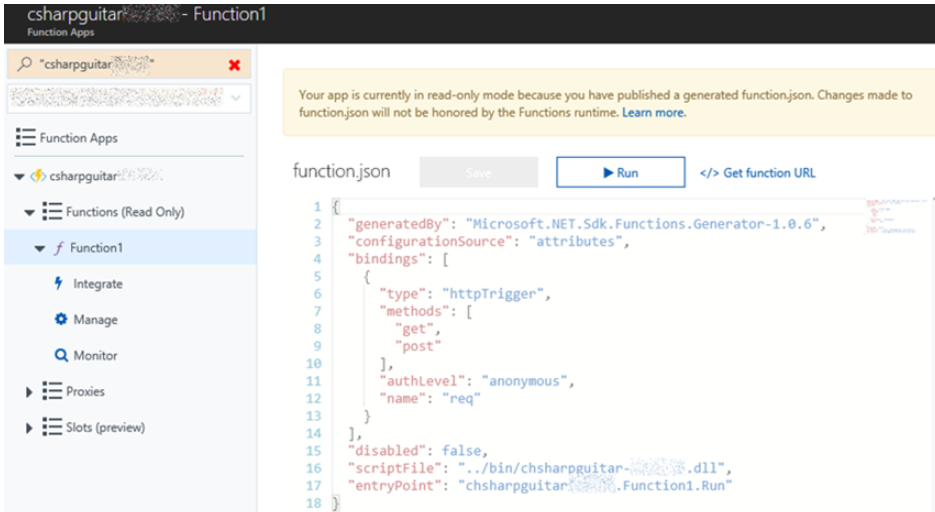Focus the "csharpguitar" search field
The width and height of the screenshot is (935, 512).
(x=129, y=64)
